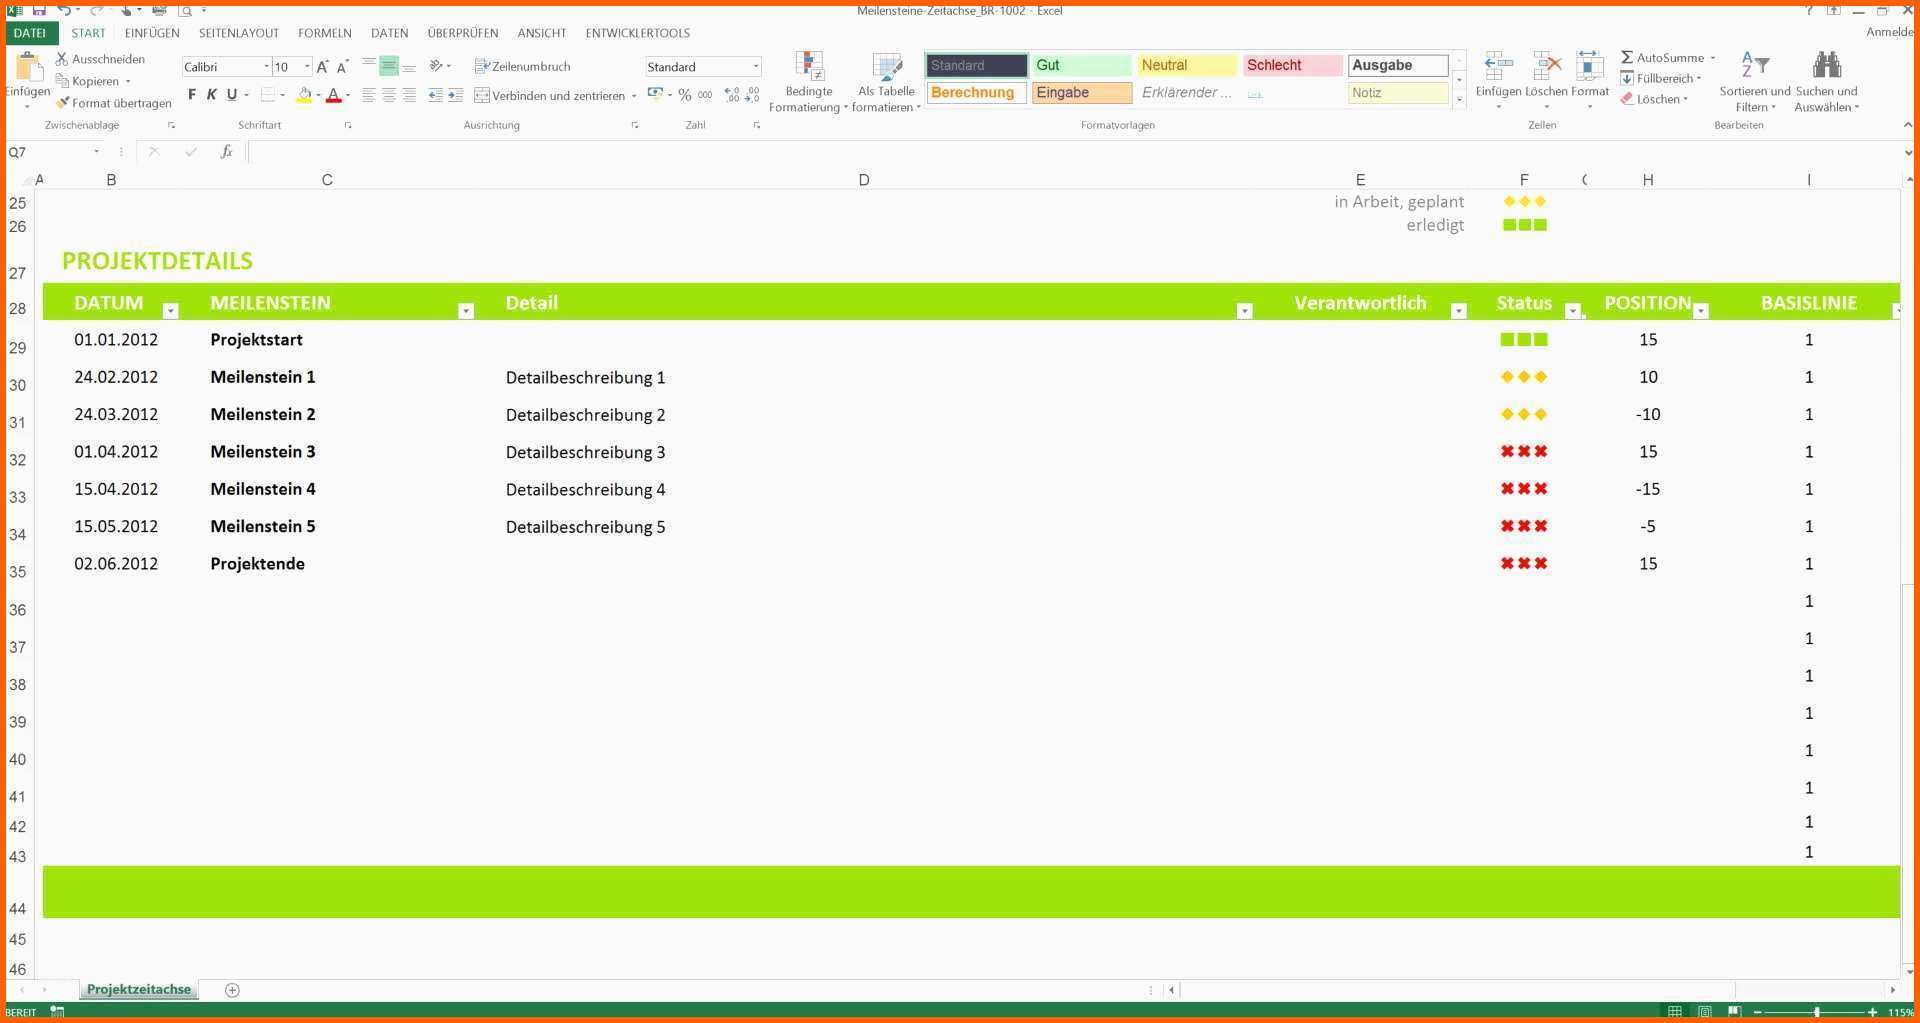Open MEILENSTEIN column filter dropdown
This screenshot has height=1023, width=1920.
(465, 311)
